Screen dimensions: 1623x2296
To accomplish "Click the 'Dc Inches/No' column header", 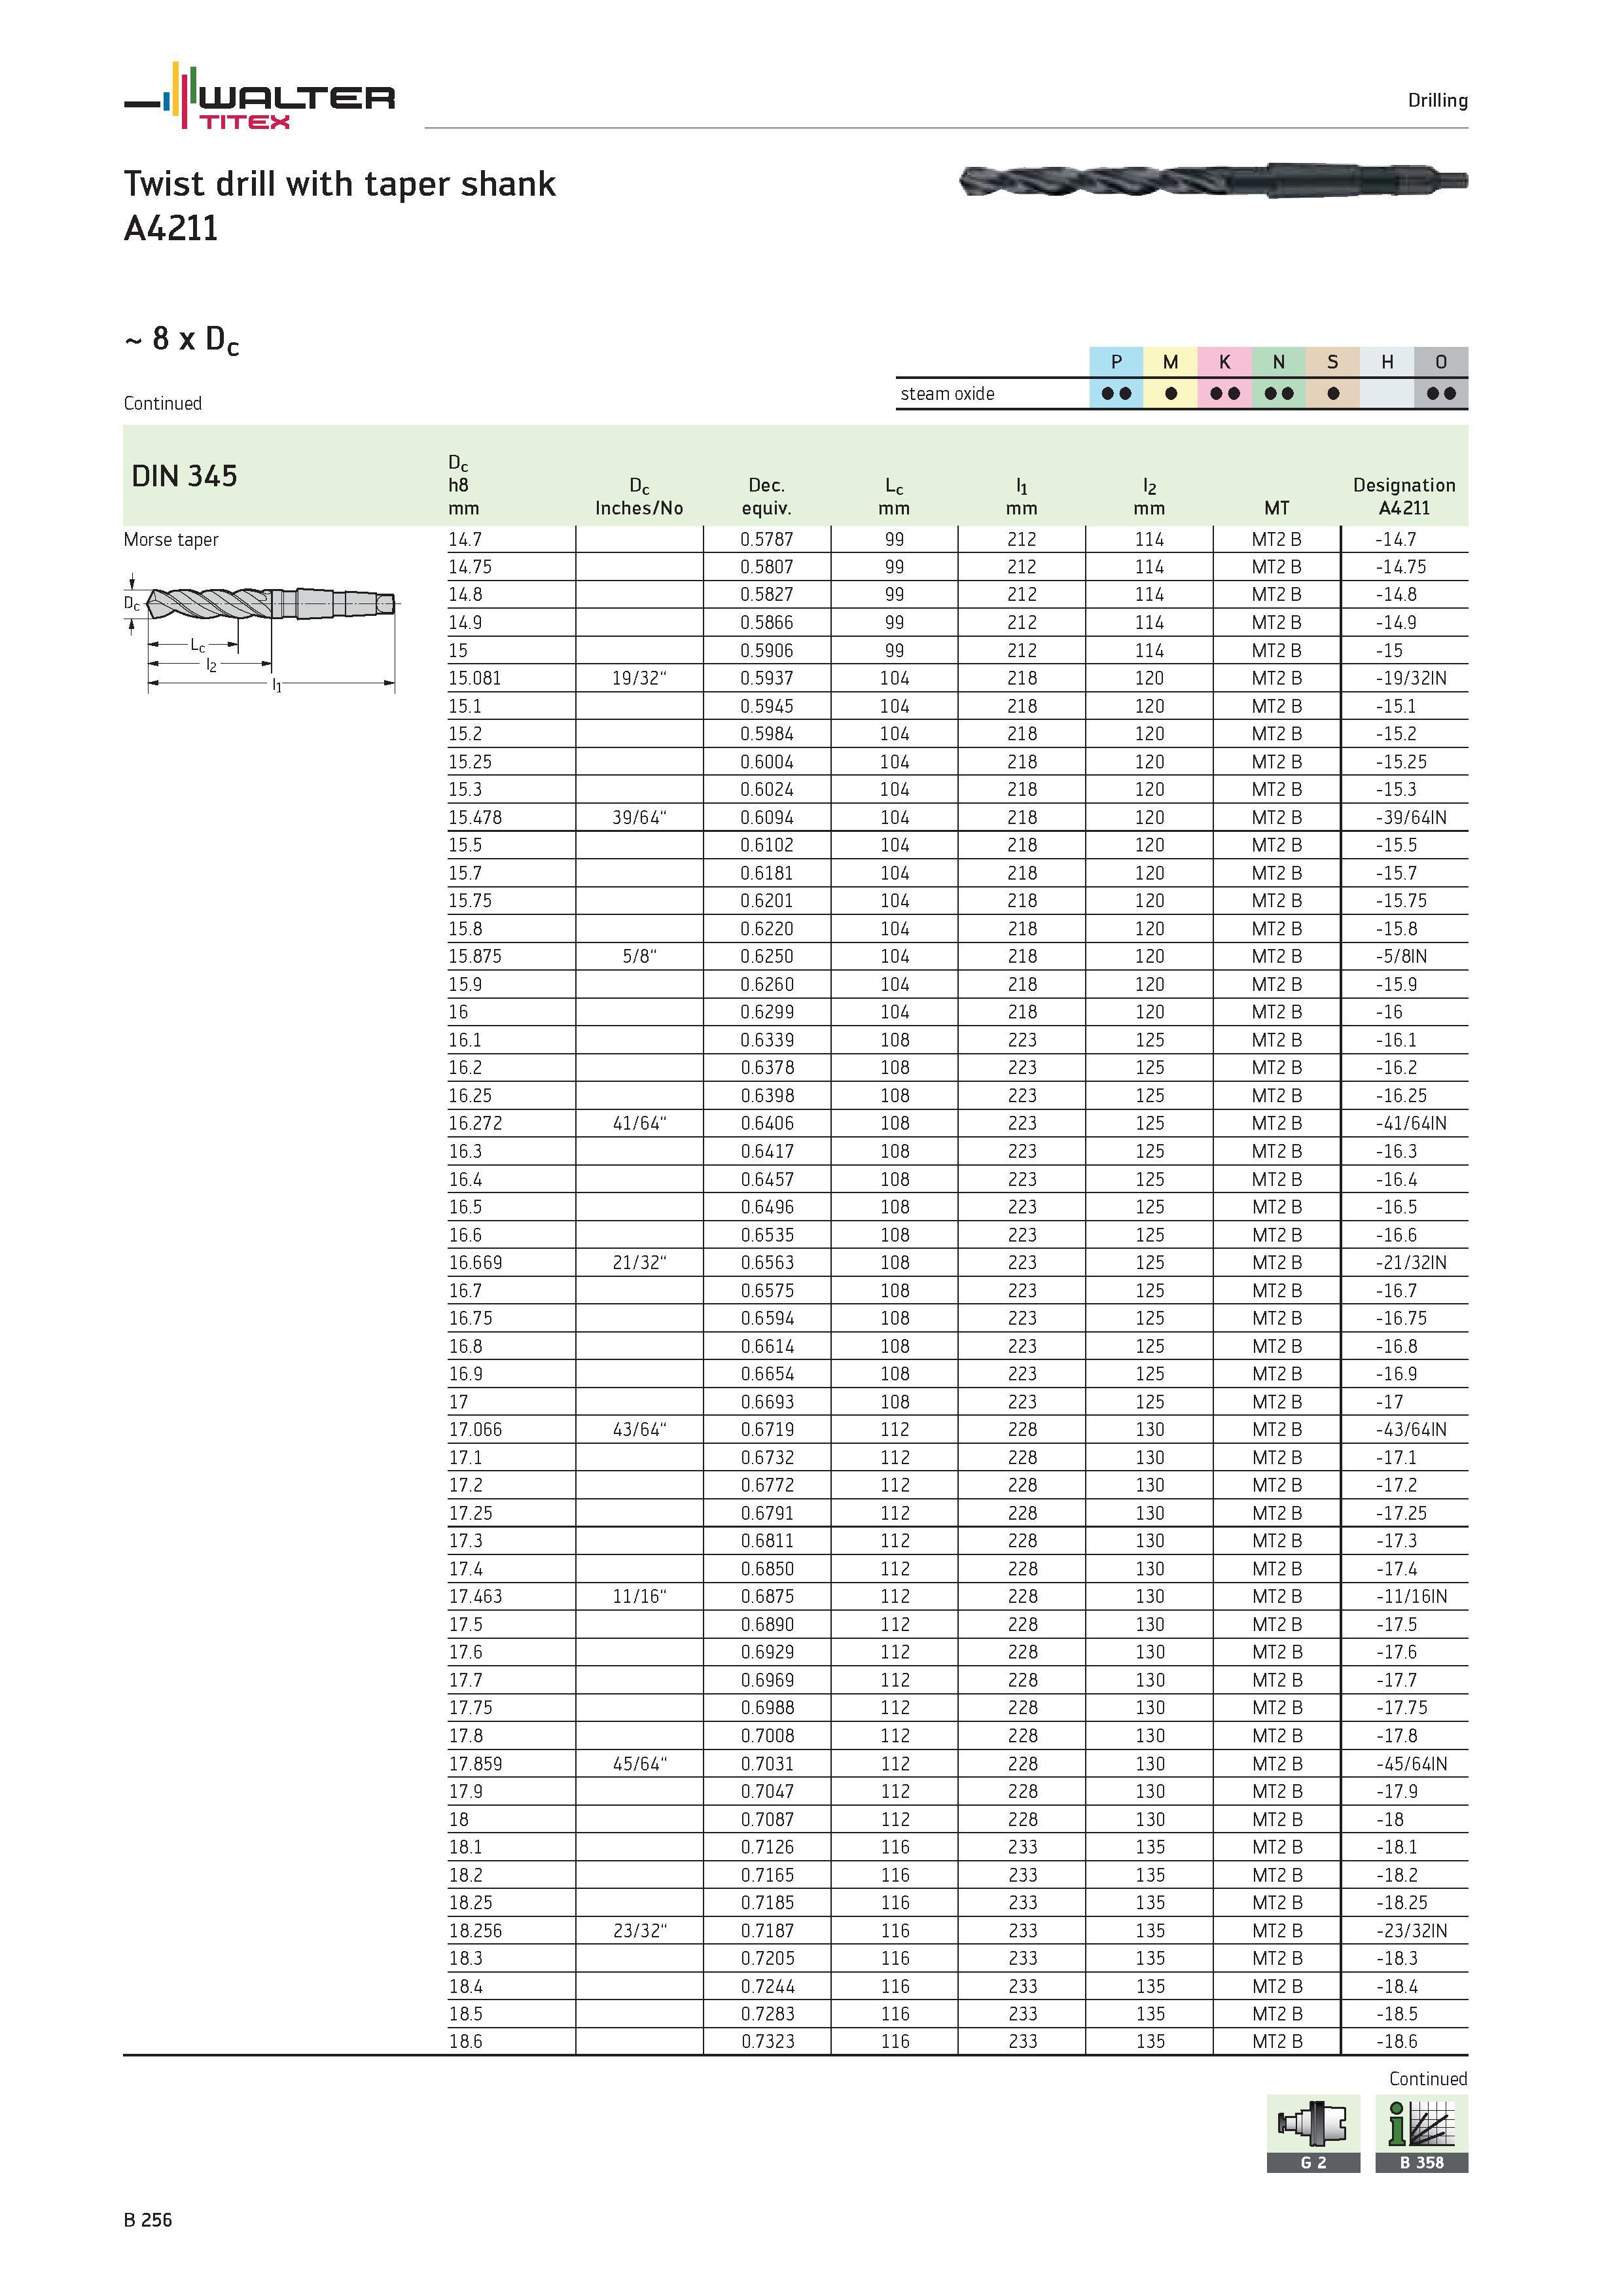I will click(639, 497).
